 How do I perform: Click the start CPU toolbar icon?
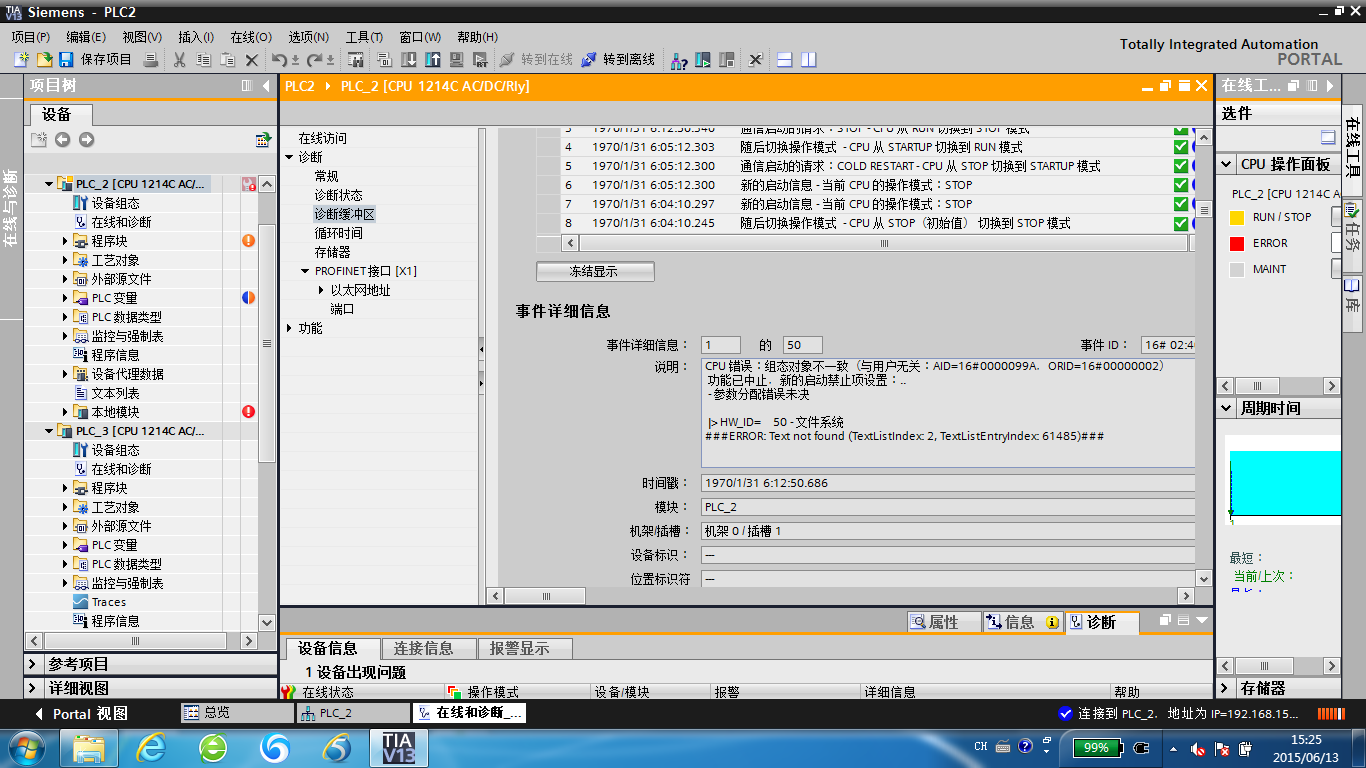pos(703,60)
